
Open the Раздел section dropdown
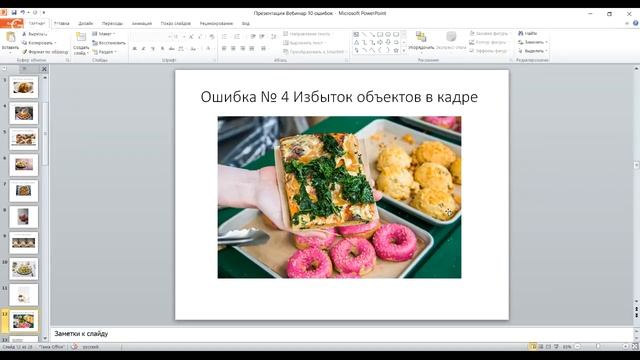pyautogui.click(x=104, y=52)
